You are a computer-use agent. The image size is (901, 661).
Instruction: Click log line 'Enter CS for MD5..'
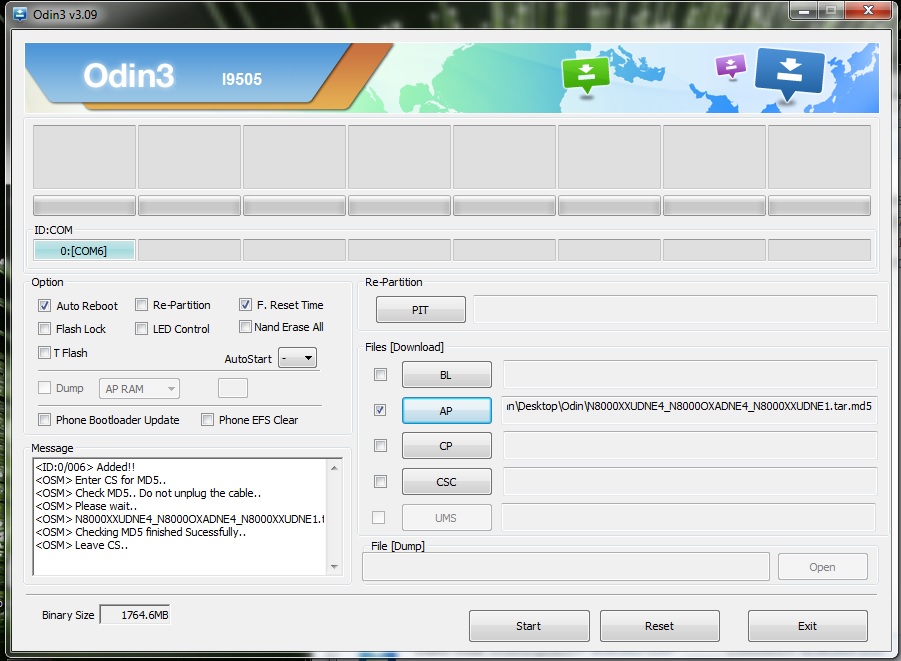tap(120, 480)
